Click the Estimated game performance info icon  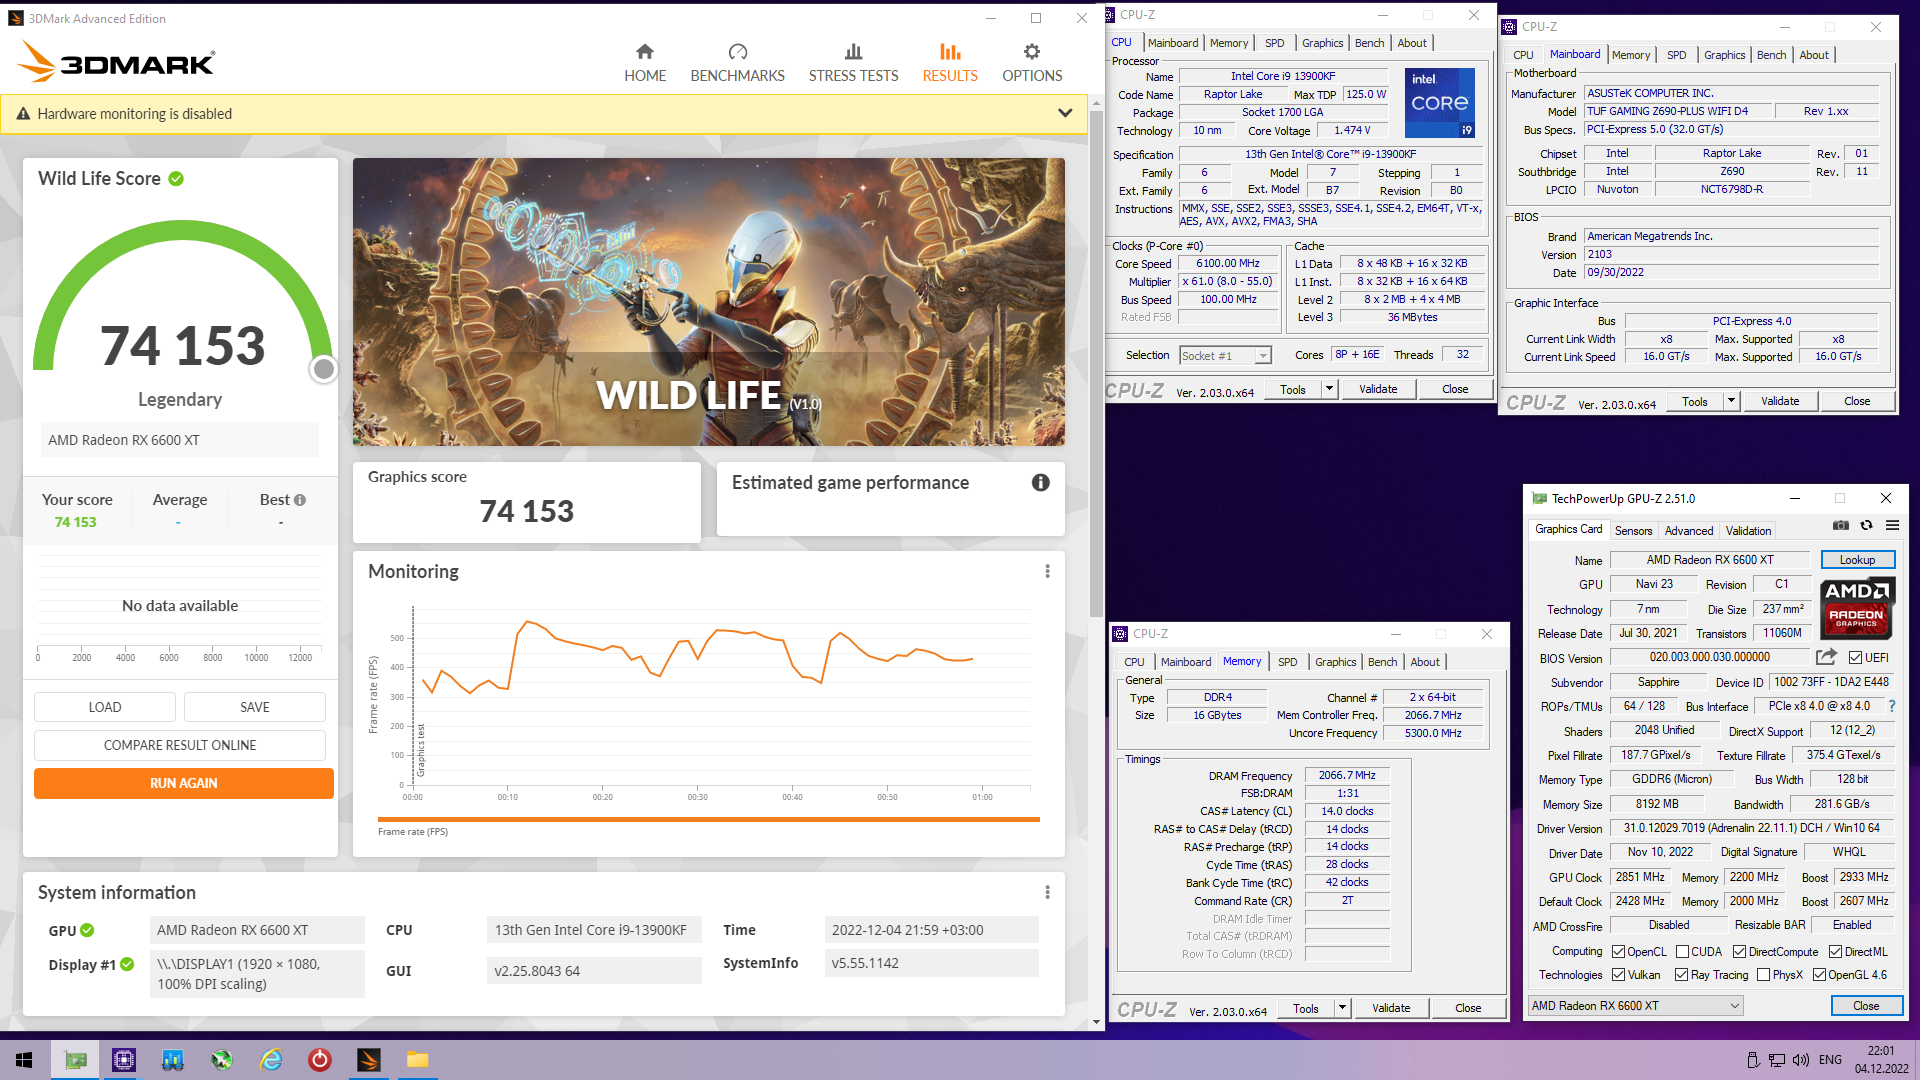tap(1041, 483)
